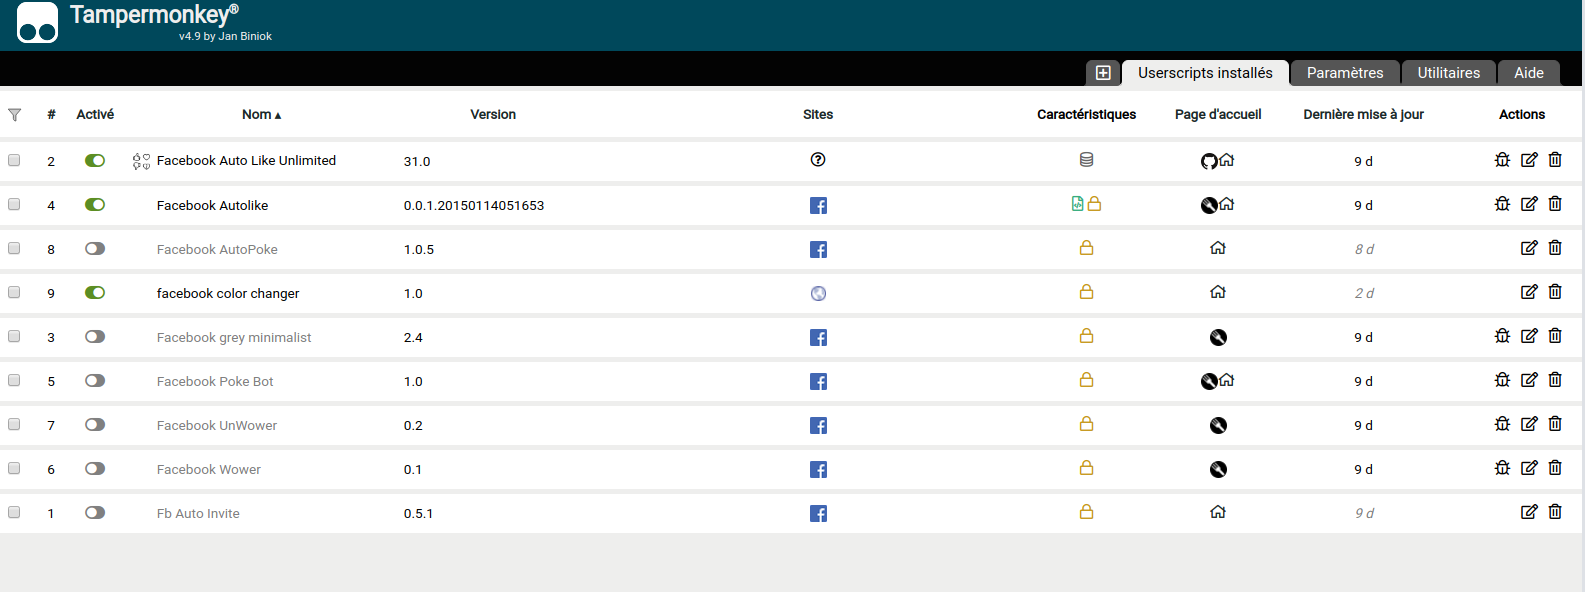Click the globe site icon for color changer
The width and height of the screenshot is (1585, 592).
pyautogui.click(x=818, y=294)
